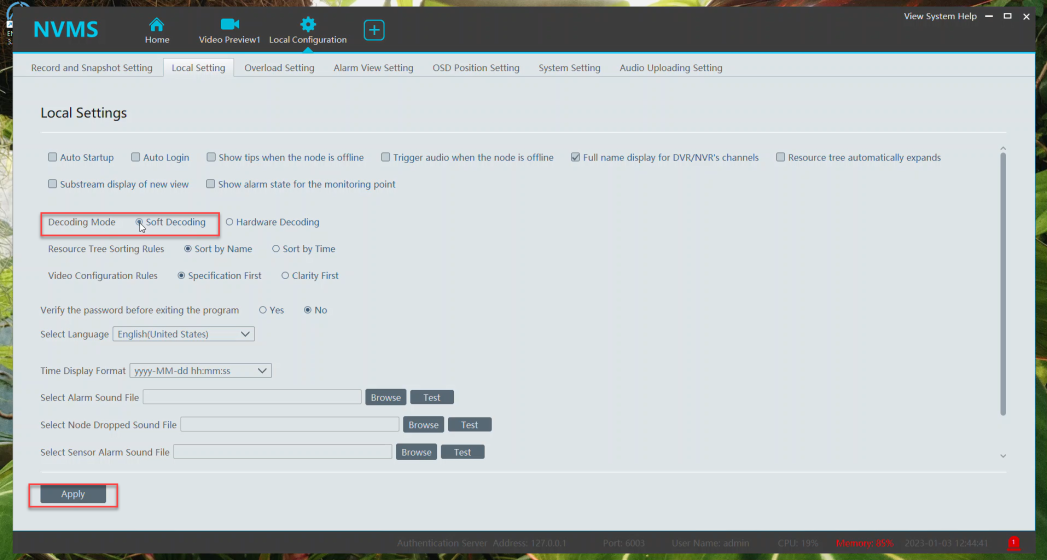Select Clarity First video rule

point(286,276)
